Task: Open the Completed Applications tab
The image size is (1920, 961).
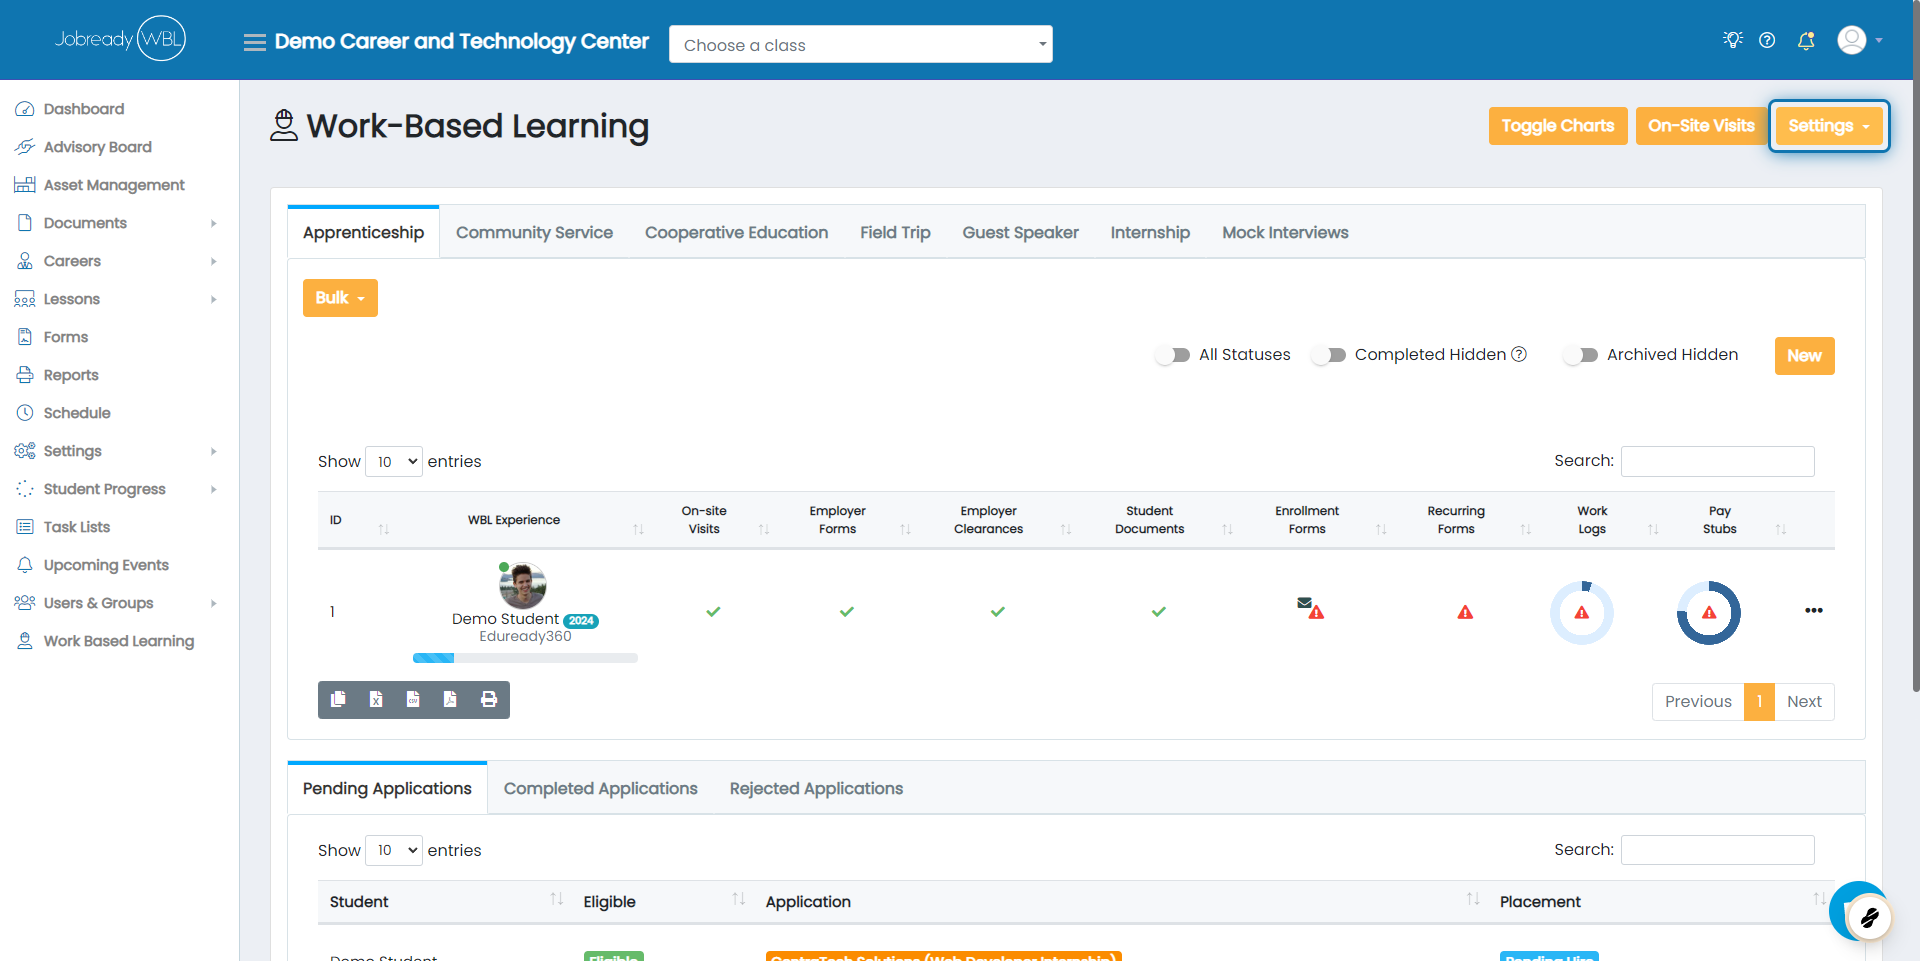Action: (x=600, y=788)
